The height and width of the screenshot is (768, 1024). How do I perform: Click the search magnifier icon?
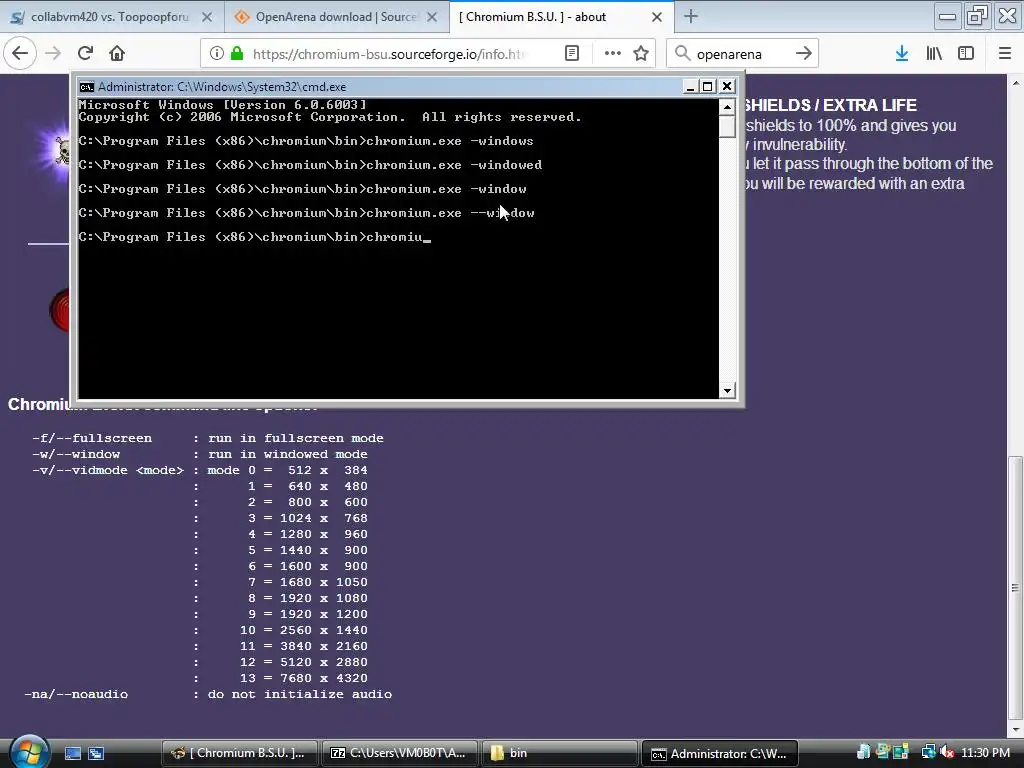coord(682,53)
